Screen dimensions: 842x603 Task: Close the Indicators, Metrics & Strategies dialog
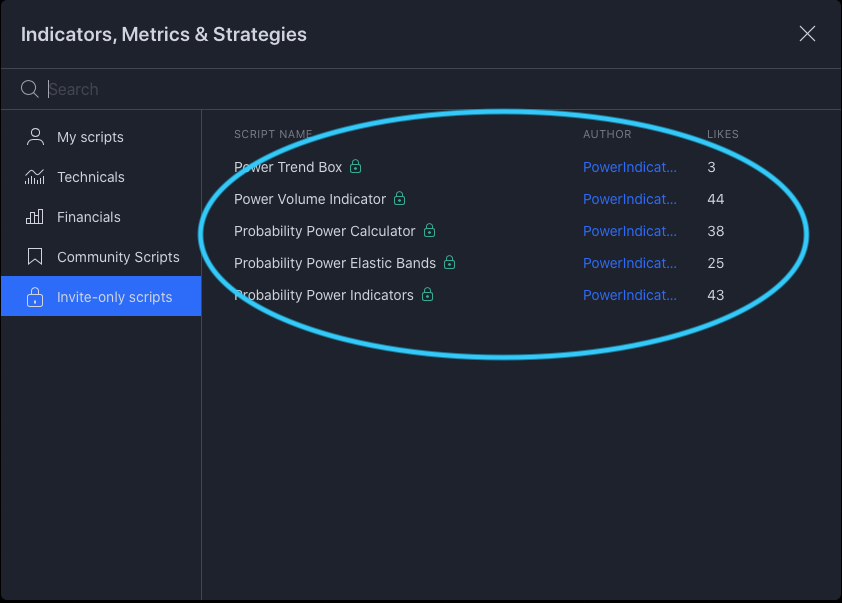[807, 34]
